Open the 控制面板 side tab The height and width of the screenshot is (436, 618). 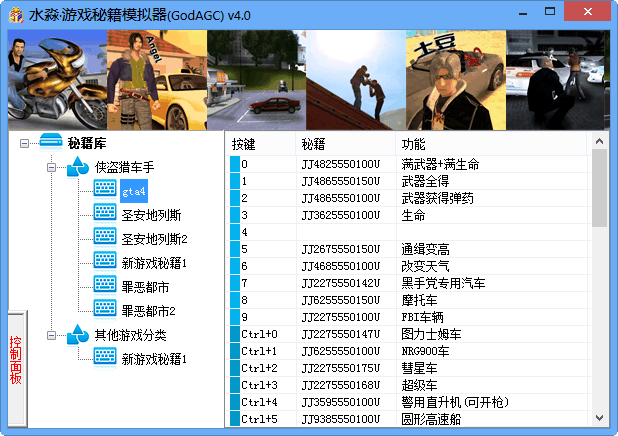17,369
